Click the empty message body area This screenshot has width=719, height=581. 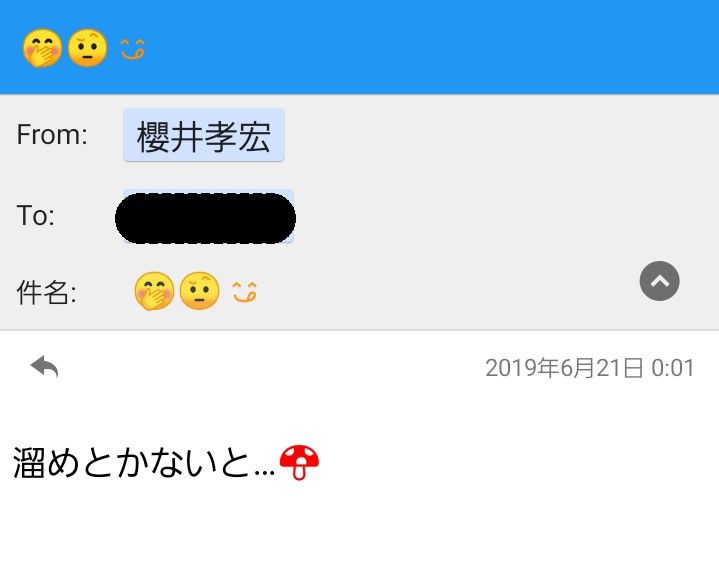360,532
